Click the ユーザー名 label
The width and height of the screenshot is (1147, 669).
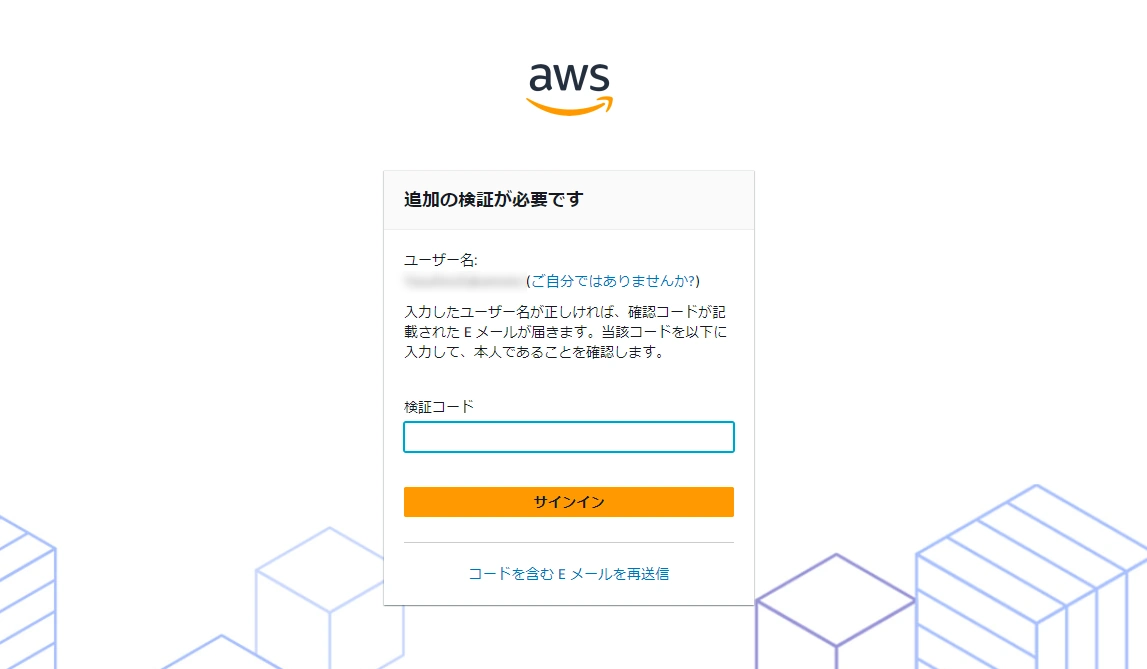pos(440,260)
